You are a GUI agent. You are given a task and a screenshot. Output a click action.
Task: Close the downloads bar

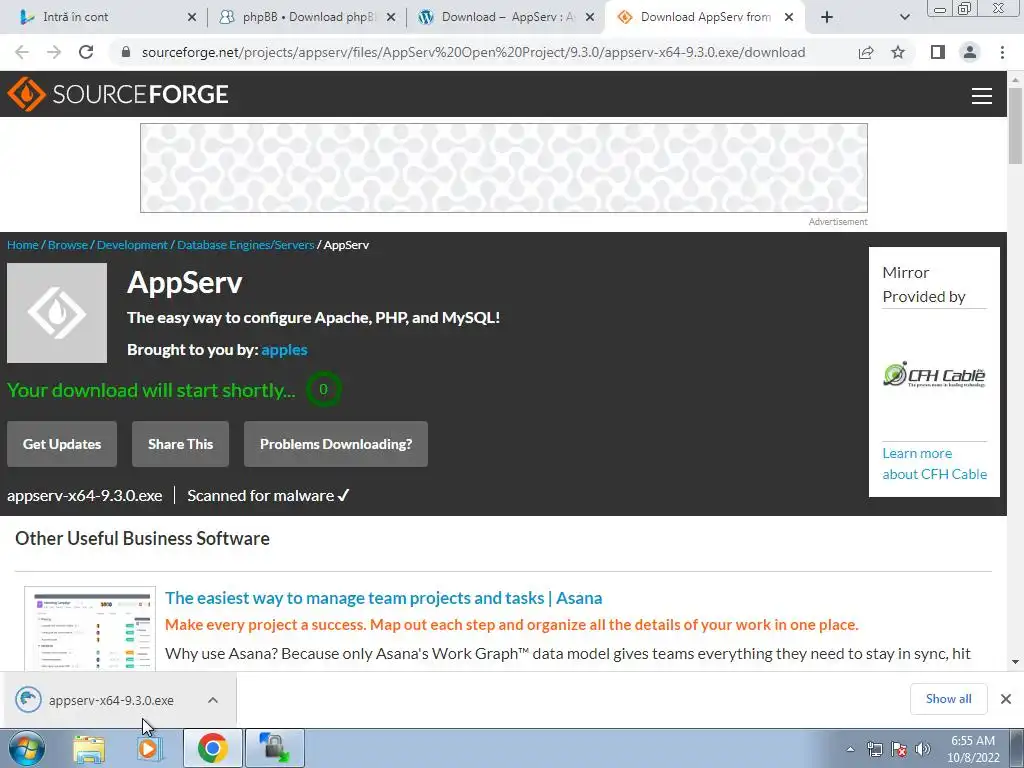1006,699
